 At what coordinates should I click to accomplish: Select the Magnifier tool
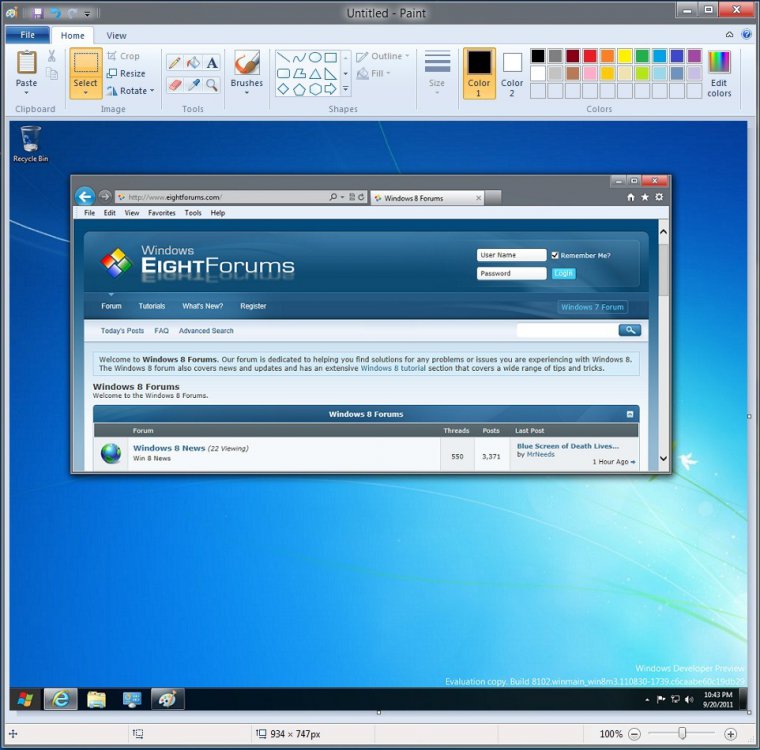pyautogui.click(x=212, y=85)
